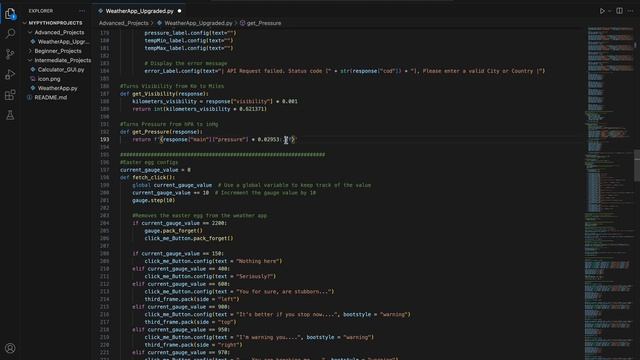Viewport: 640px width, 360px height.
Task: Open the run options dropdown arrow
Action: (609, 11)
